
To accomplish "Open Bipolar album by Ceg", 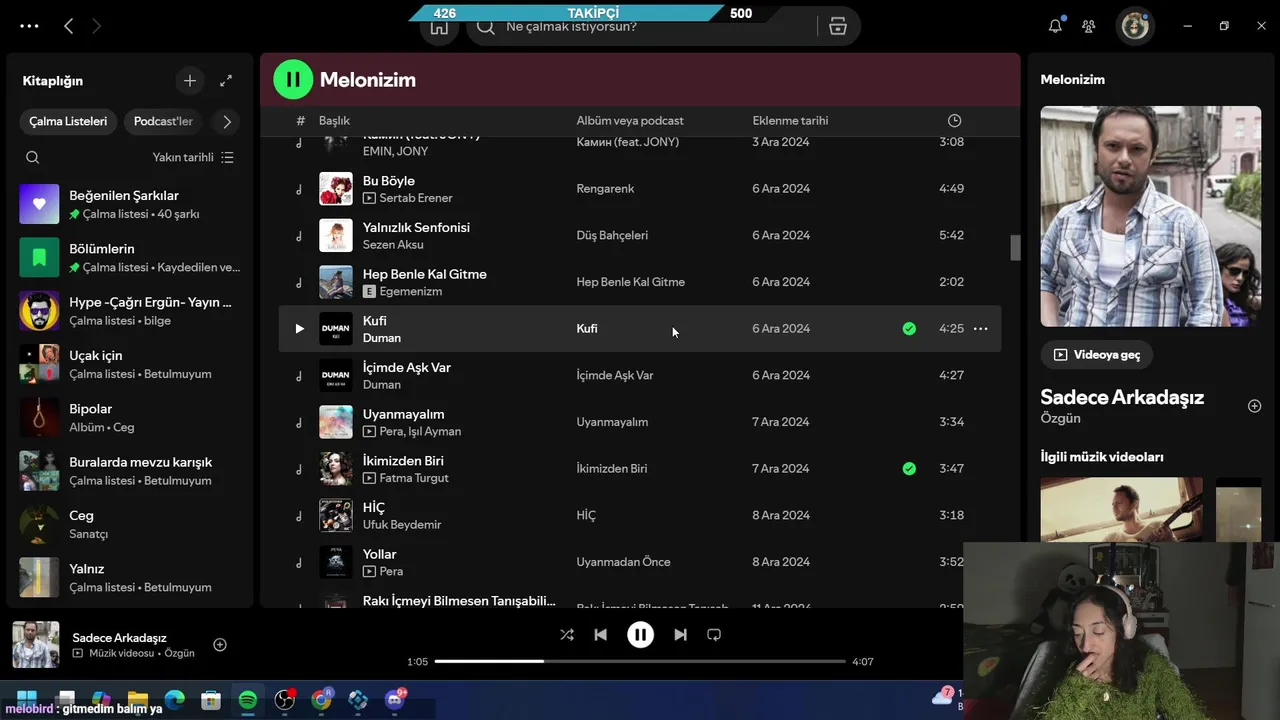I will (130, 417).
